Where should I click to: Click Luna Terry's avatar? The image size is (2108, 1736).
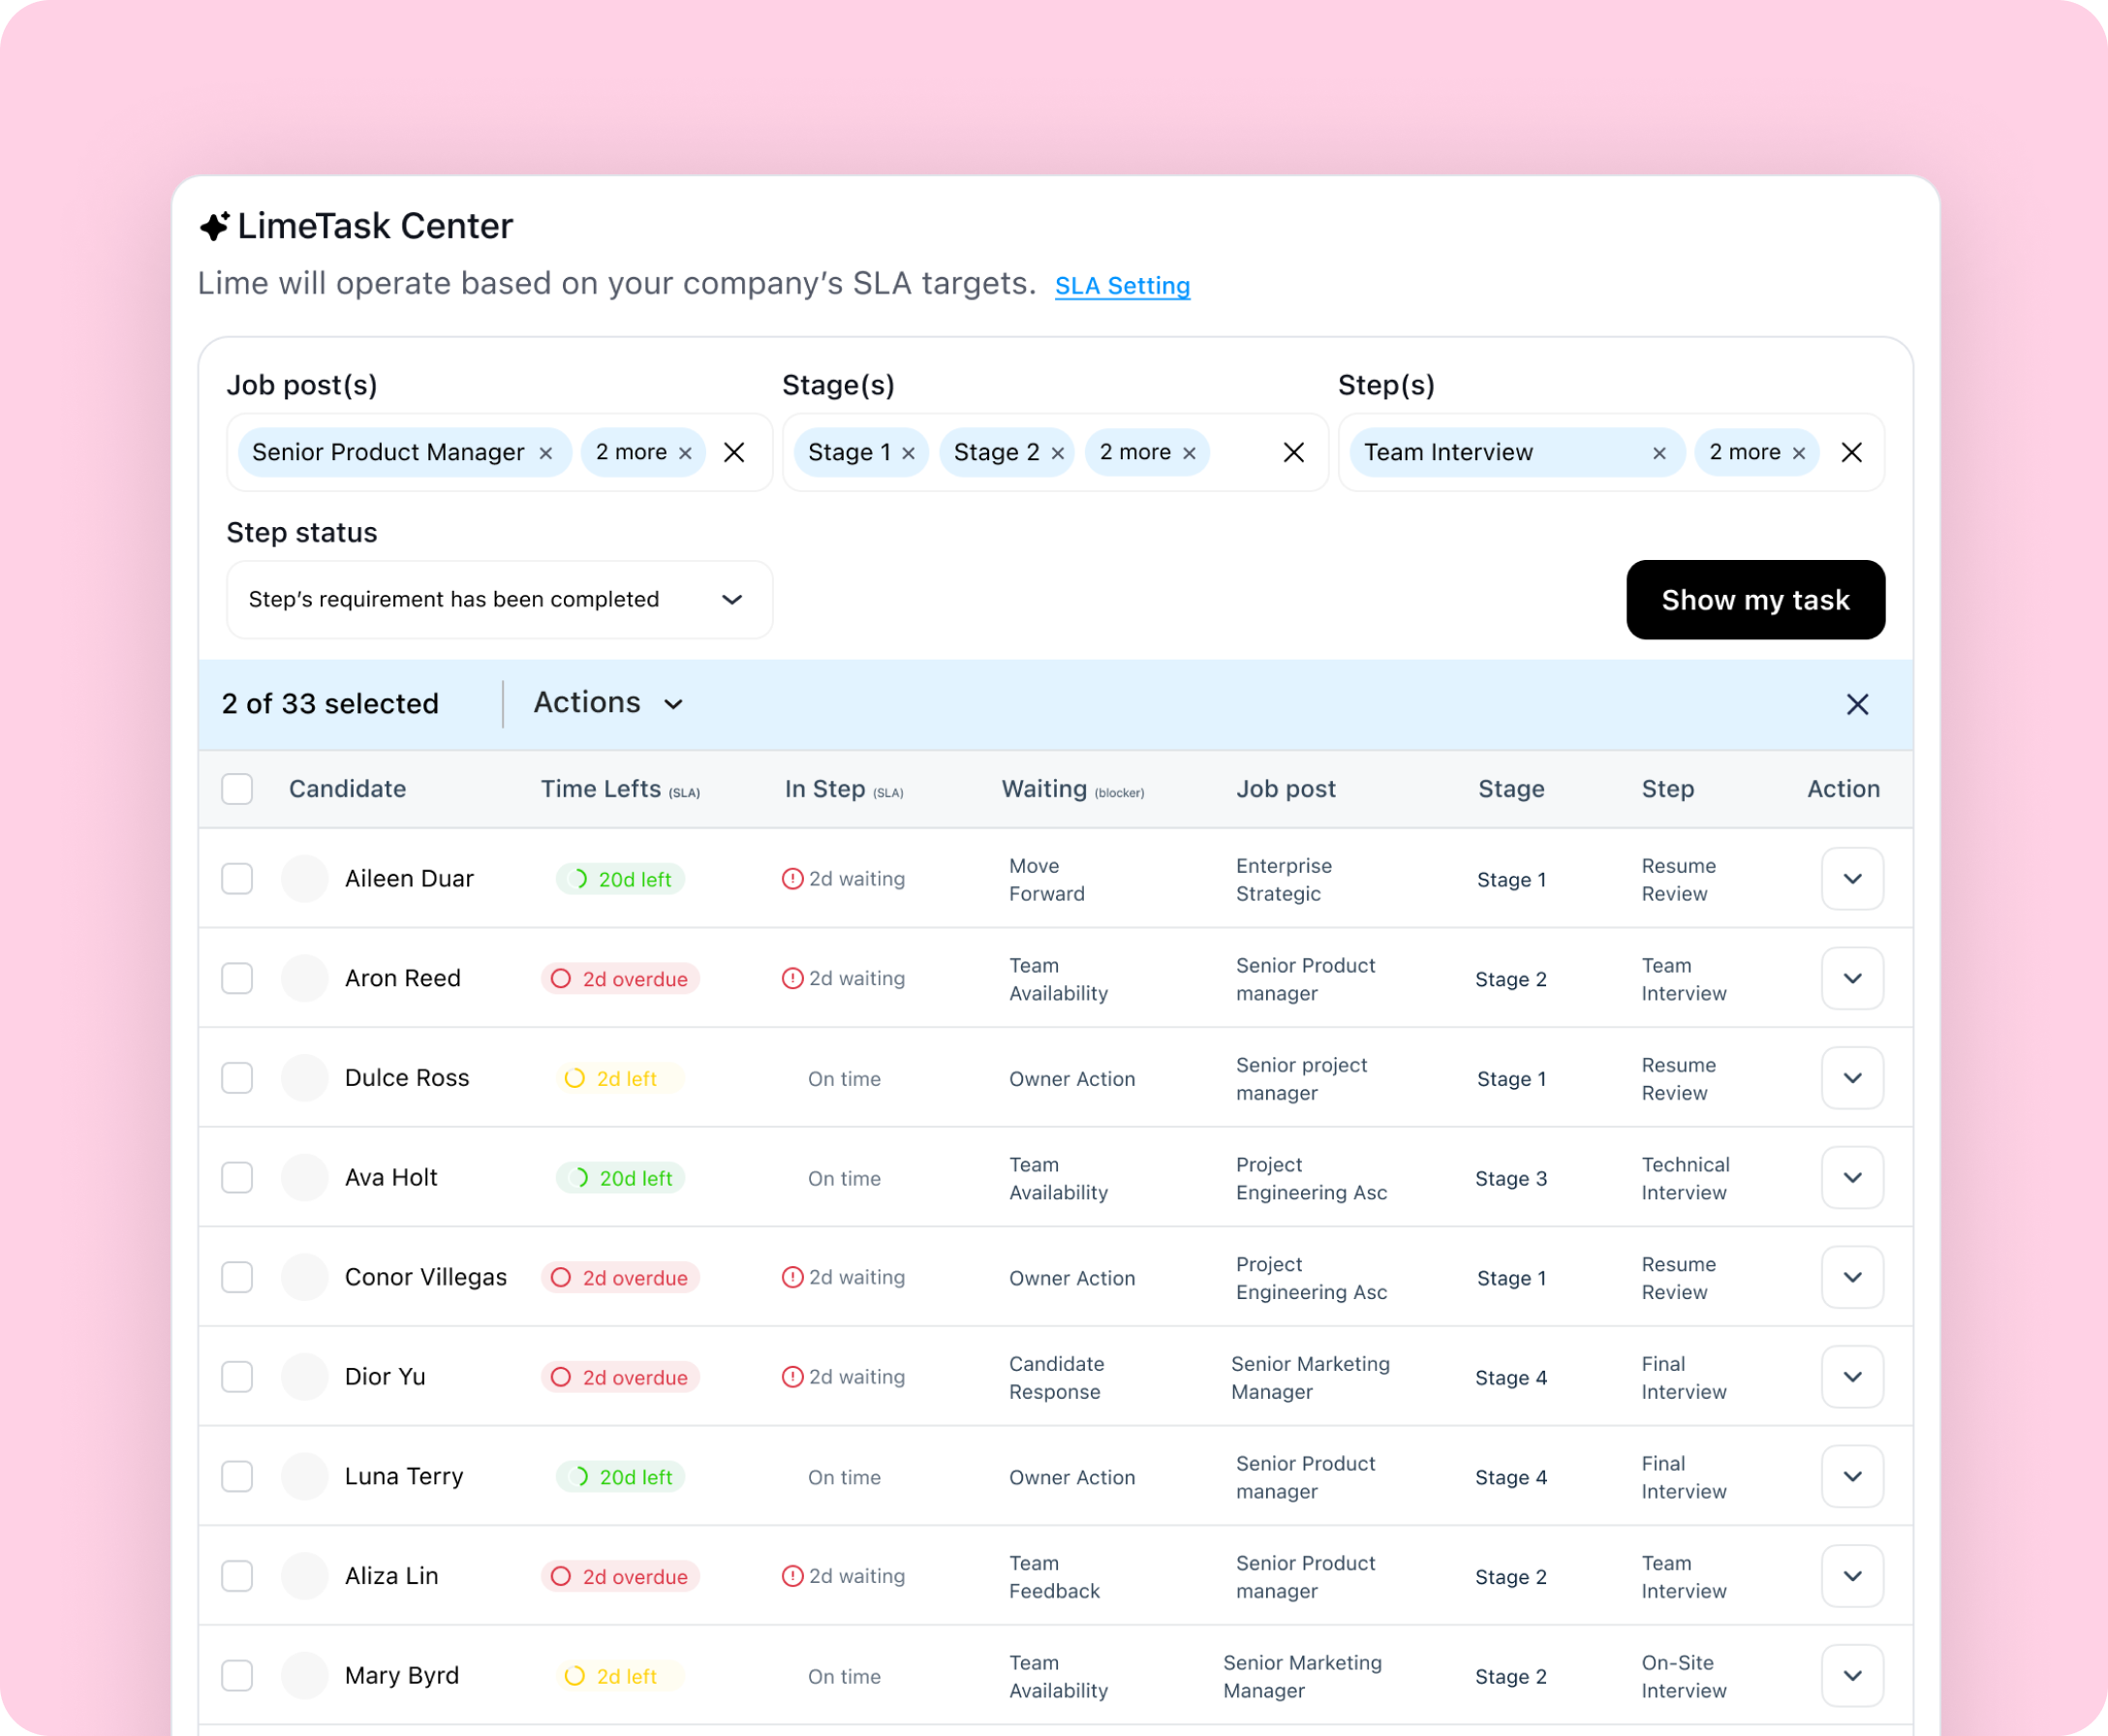[305, 1477]
